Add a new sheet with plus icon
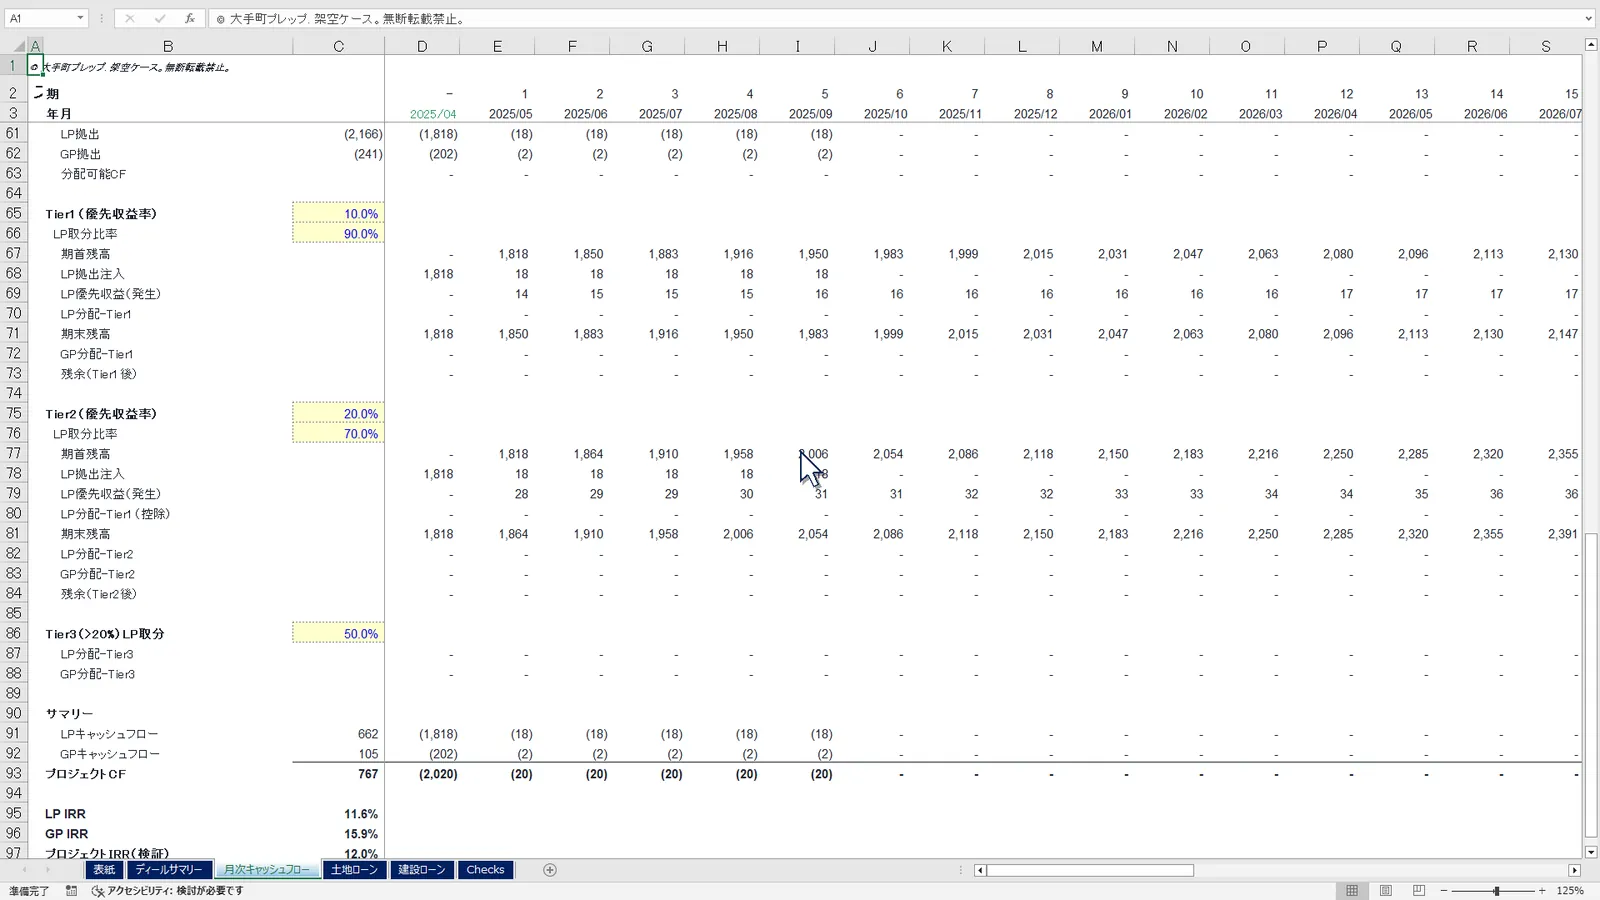The width and height of the screenshot is (1600, 900). (549, 870)
